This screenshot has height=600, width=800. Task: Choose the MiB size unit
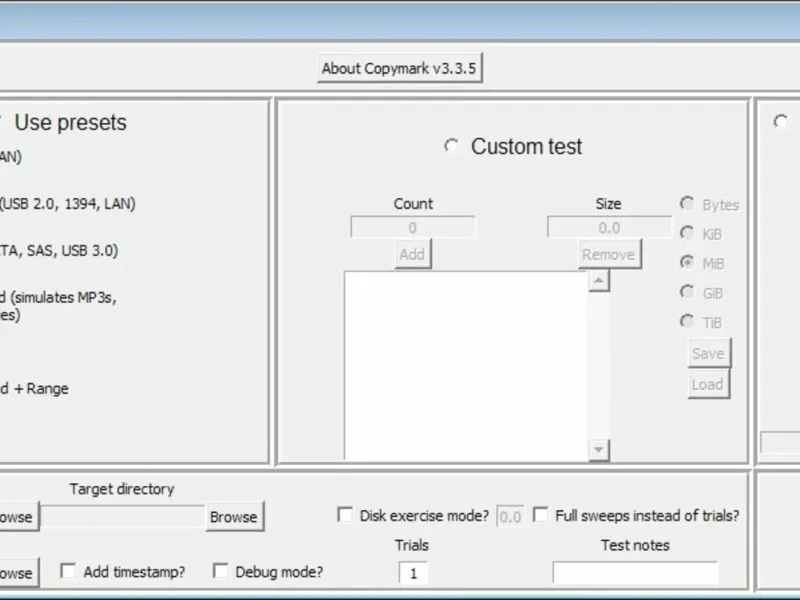pos(687,262)
